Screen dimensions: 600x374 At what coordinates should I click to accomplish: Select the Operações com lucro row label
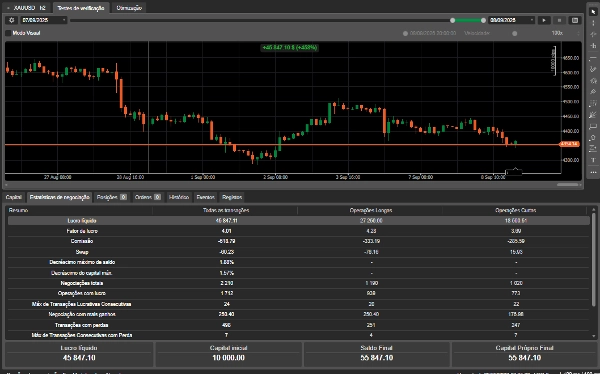point(82,293)
